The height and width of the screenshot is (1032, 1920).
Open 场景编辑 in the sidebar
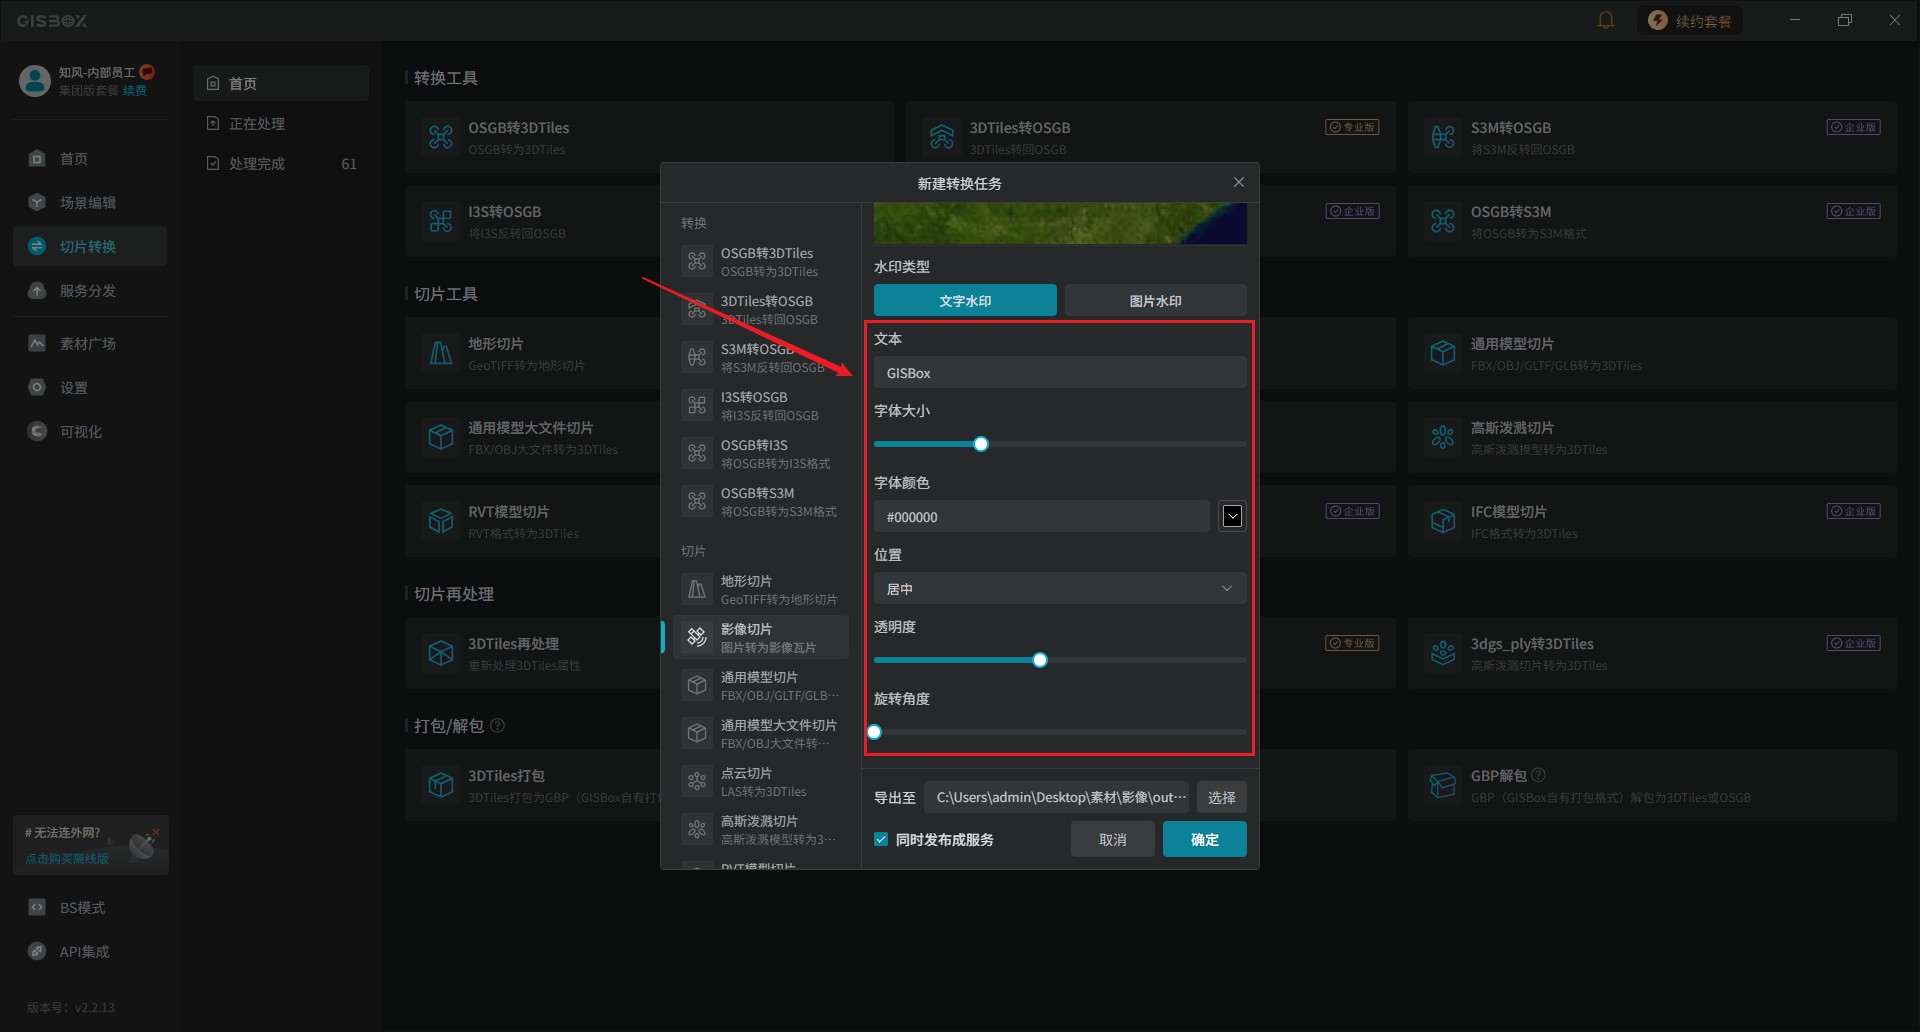[x=90, y=203]
